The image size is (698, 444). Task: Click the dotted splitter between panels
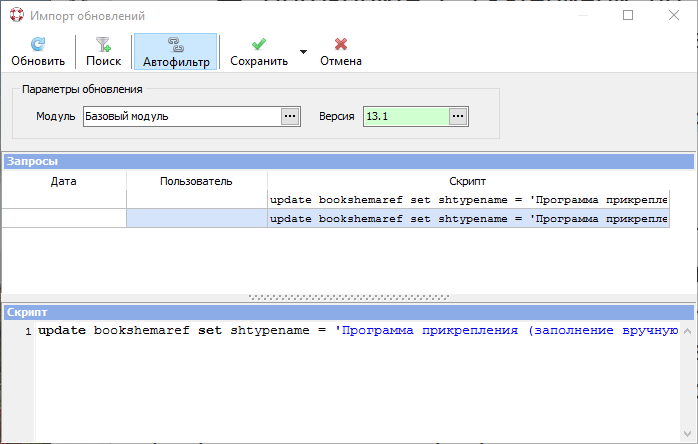[x=349, y=297]
